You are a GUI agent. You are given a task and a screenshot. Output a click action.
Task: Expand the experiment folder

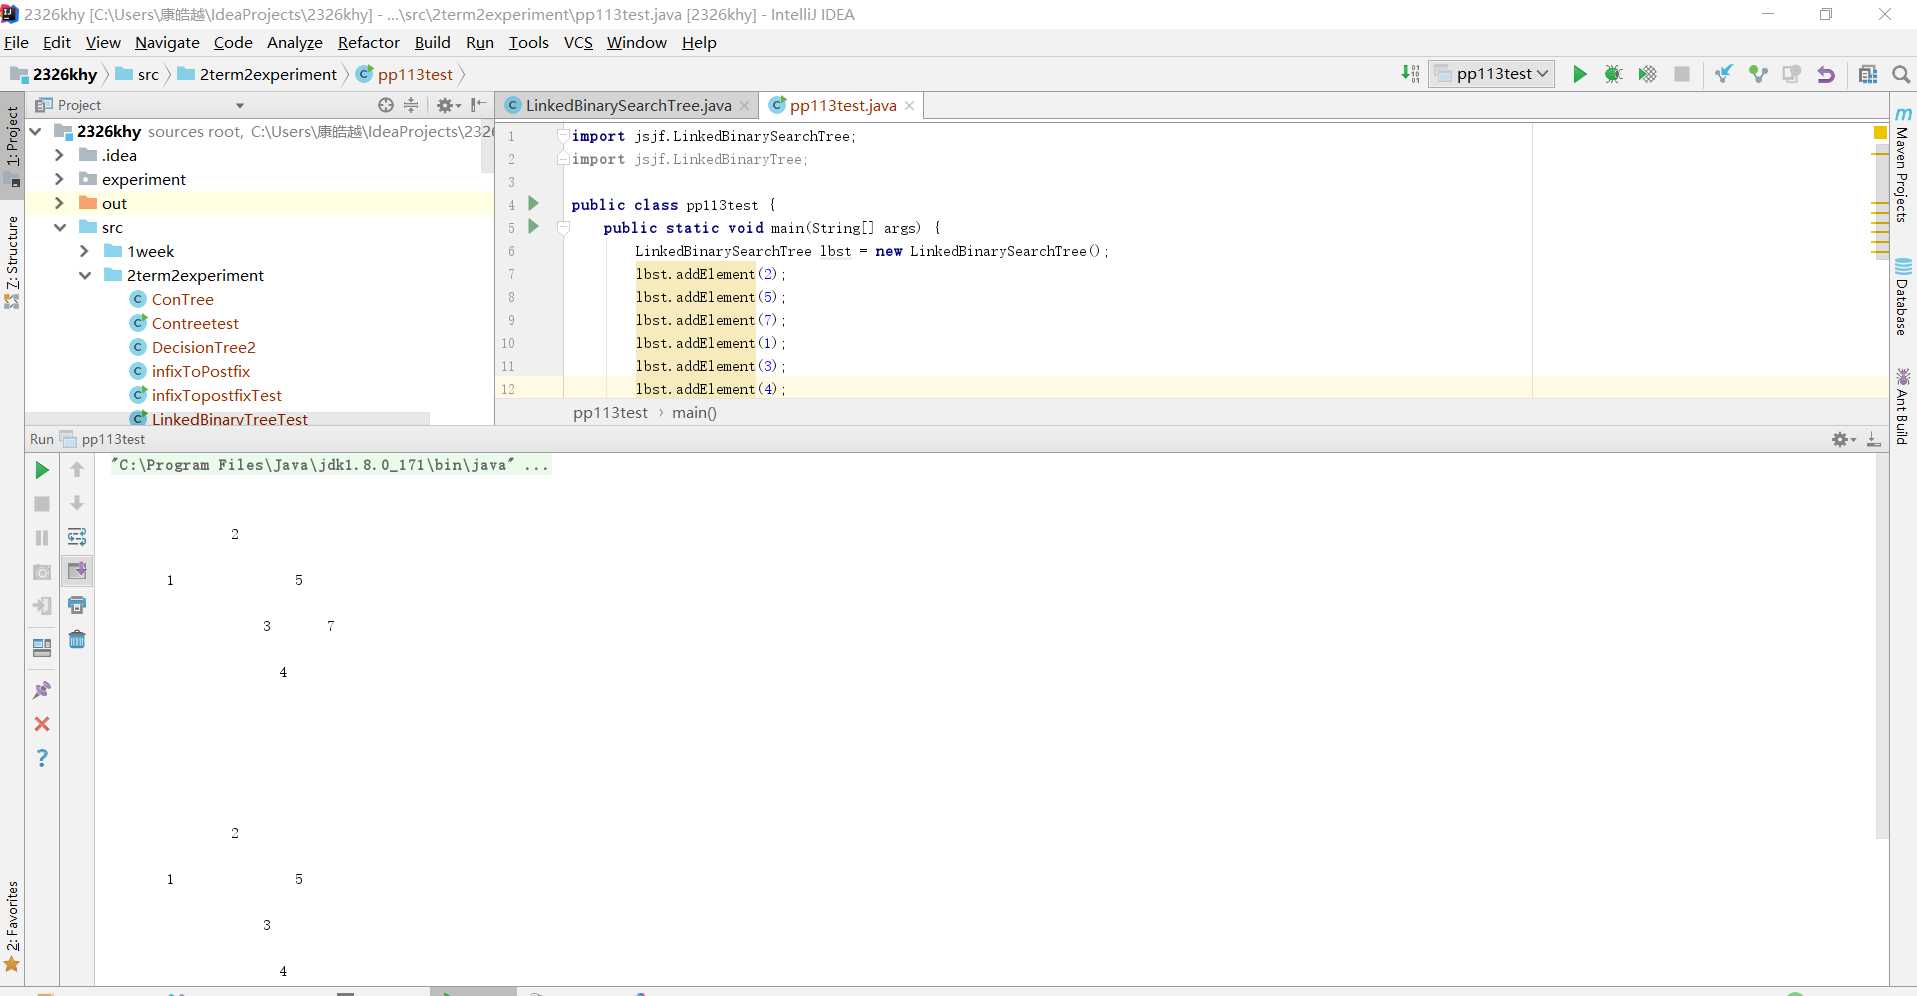pos(59,179)
